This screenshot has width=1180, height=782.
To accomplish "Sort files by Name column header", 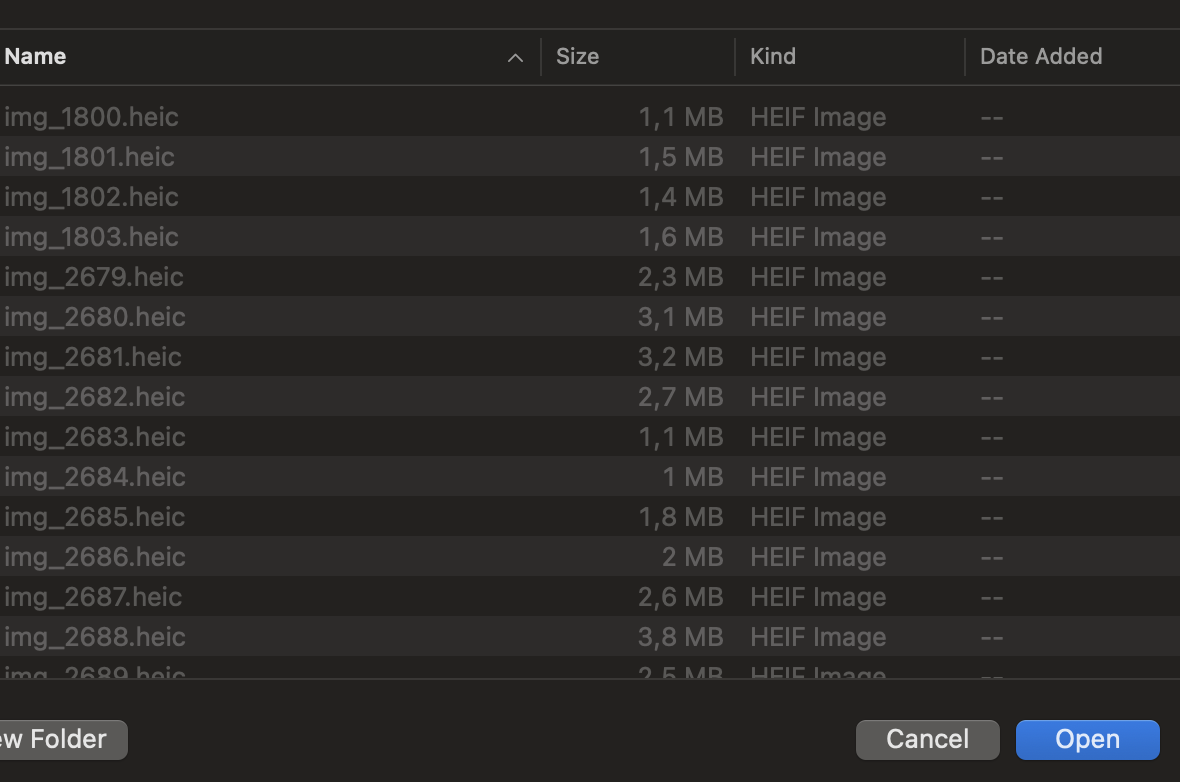I will pyautogui.click(x=36, y=57).
